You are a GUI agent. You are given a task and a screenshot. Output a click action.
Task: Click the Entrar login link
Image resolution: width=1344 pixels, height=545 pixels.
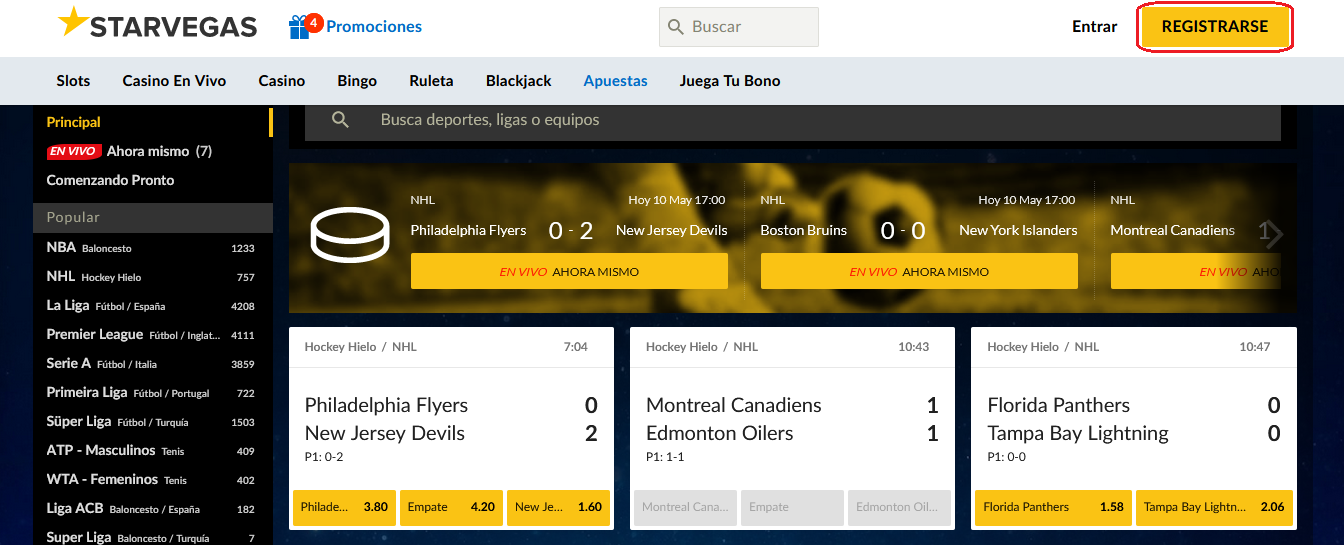pyautogui.click(x=1094, y=27)
